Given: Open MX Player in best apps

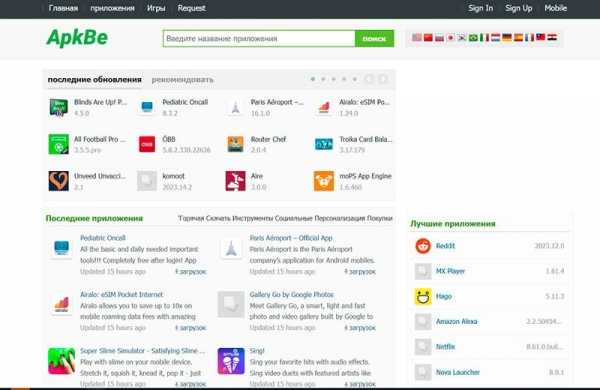Looking at the screenshot, I should point(450,271).
